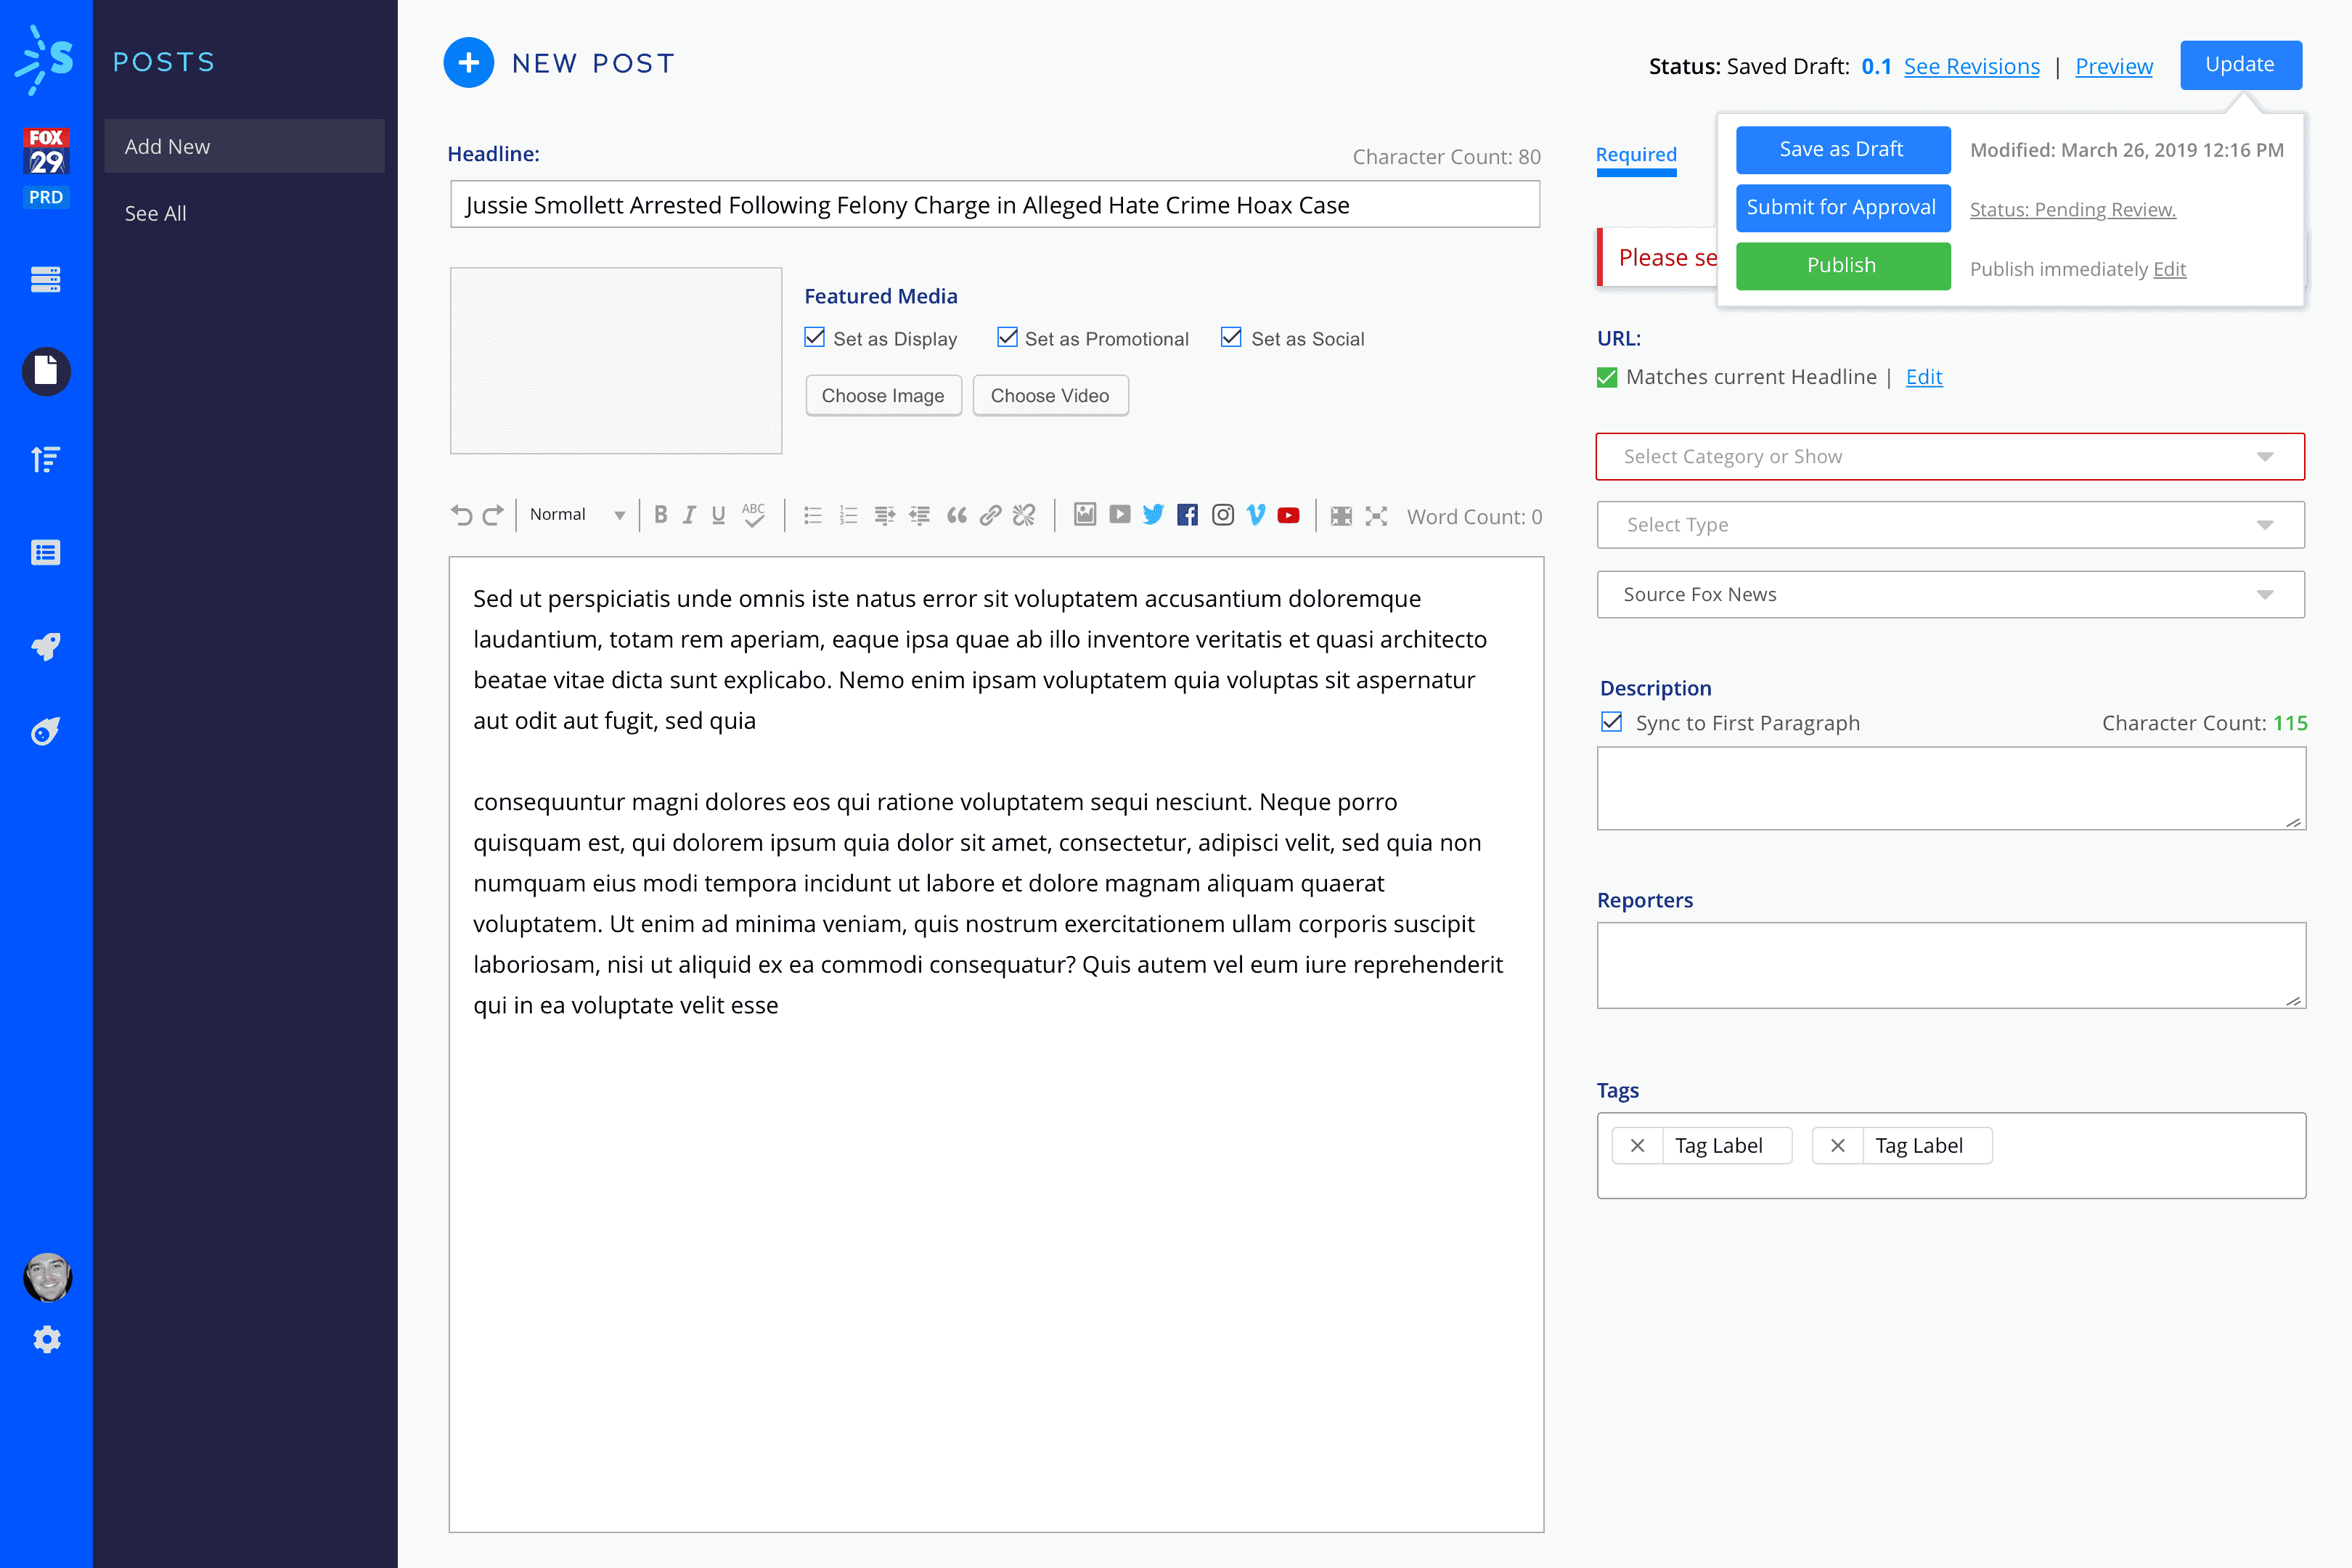Apply blockquote formatting
Viewport: 2352px width, 1568px height.
coord(956,515)
